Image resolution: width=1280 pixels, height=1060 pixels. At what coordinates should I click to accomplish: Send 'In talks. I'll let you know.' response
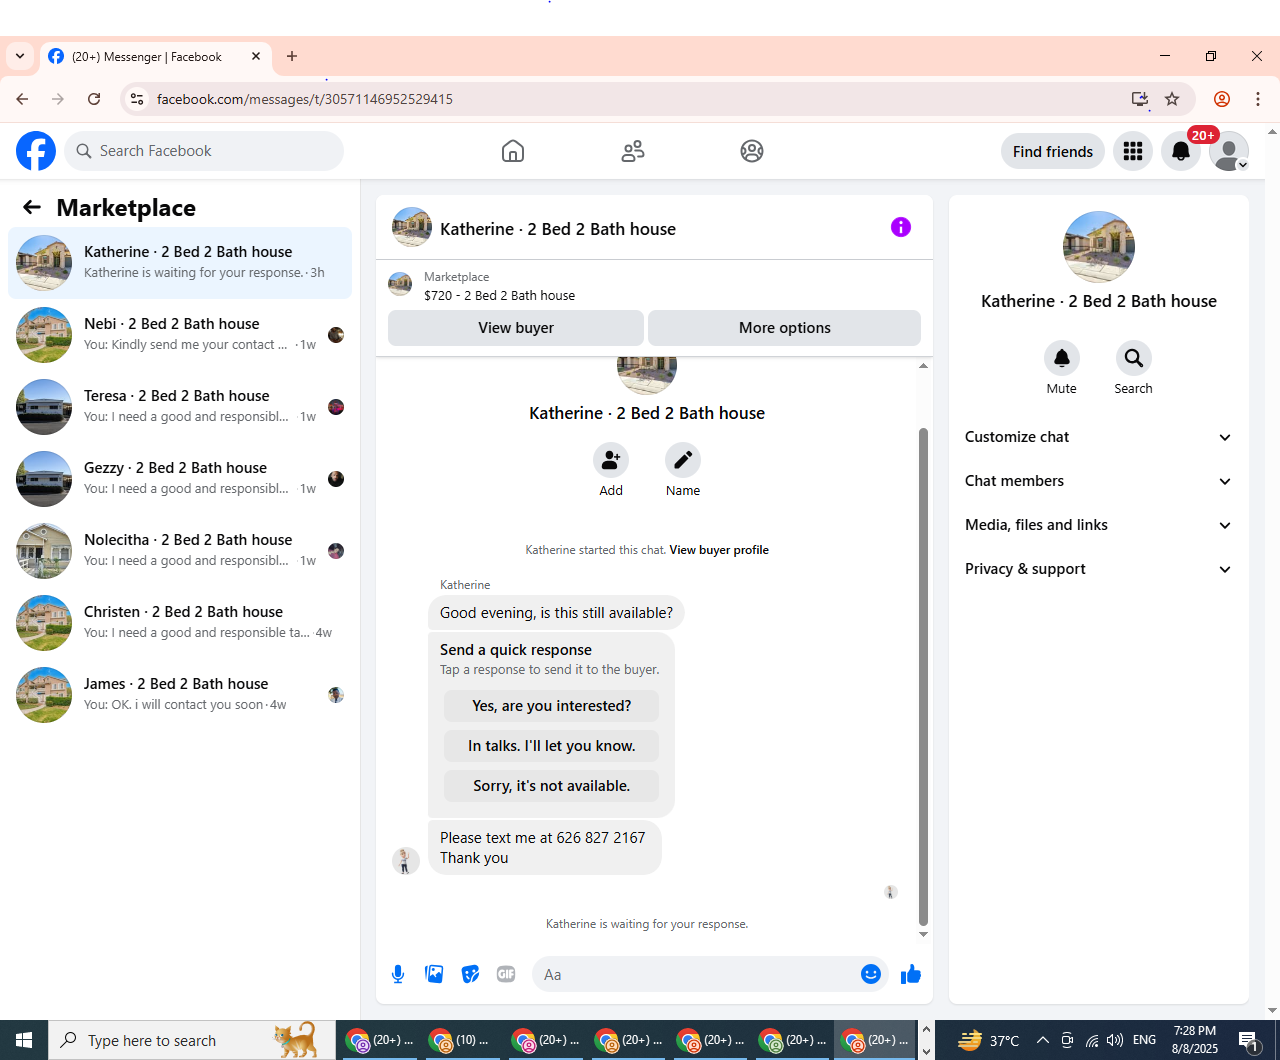[x=552, y=746]
